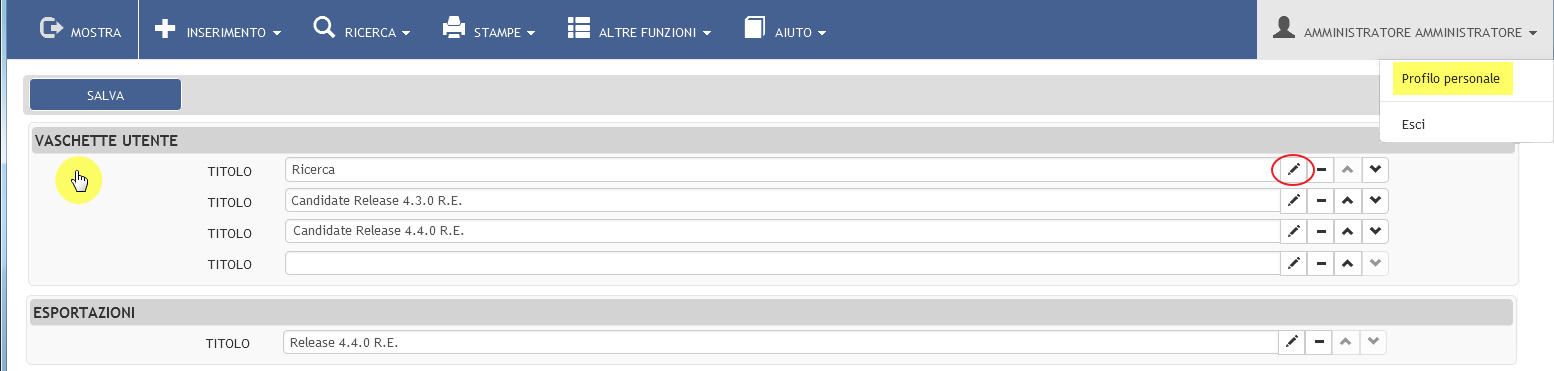Edit the Release 4.4.0 R.E. export entry
This screenshot has height=371, width=1554.
(x=1292, y=343)
